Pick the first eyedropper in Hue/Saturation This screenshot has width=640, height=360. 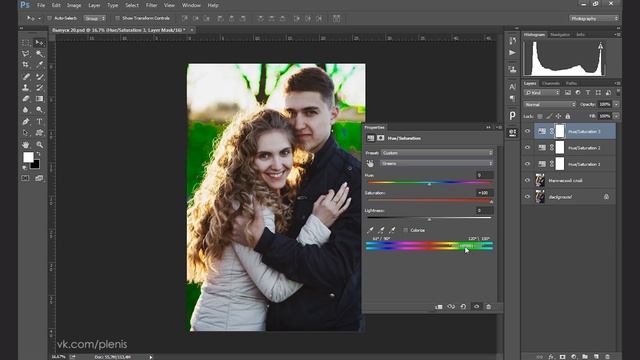point(370,230)
